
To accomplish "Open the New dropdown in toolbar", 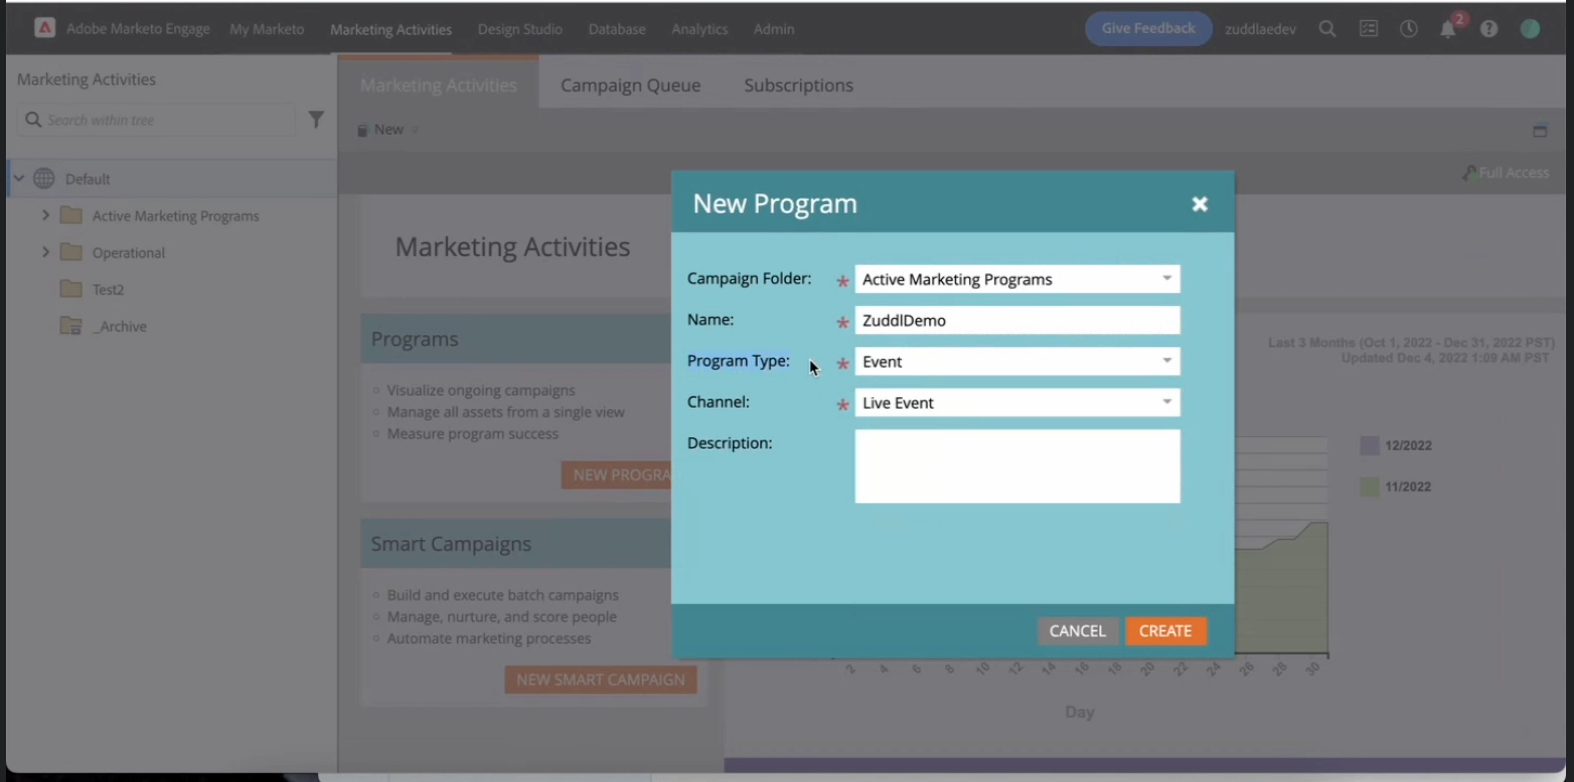I will tap(388, 130).
